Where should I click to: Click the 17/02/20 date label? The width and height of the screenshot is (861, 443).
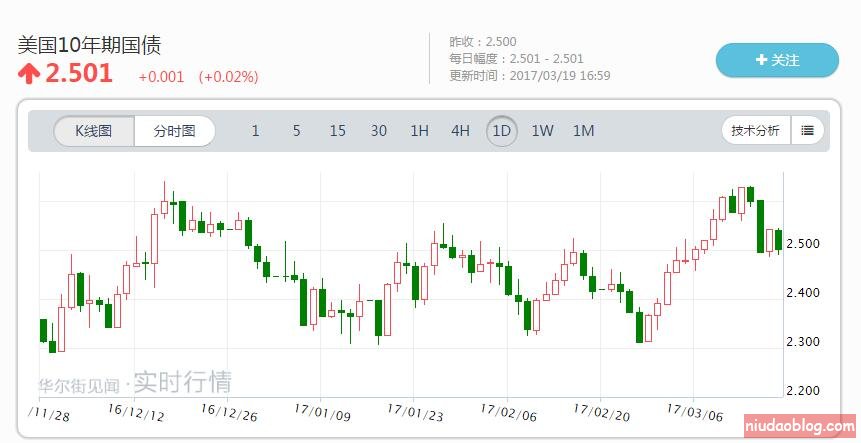click(x=601, y=412)
